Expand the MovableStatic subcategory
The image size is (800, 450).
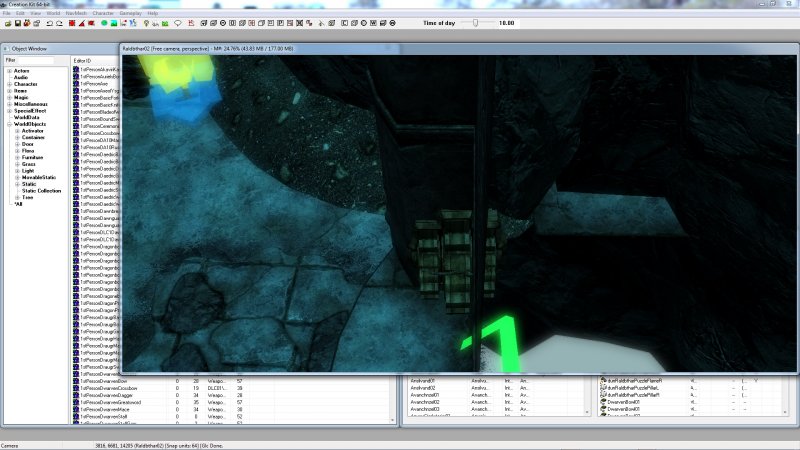point(17,177)
